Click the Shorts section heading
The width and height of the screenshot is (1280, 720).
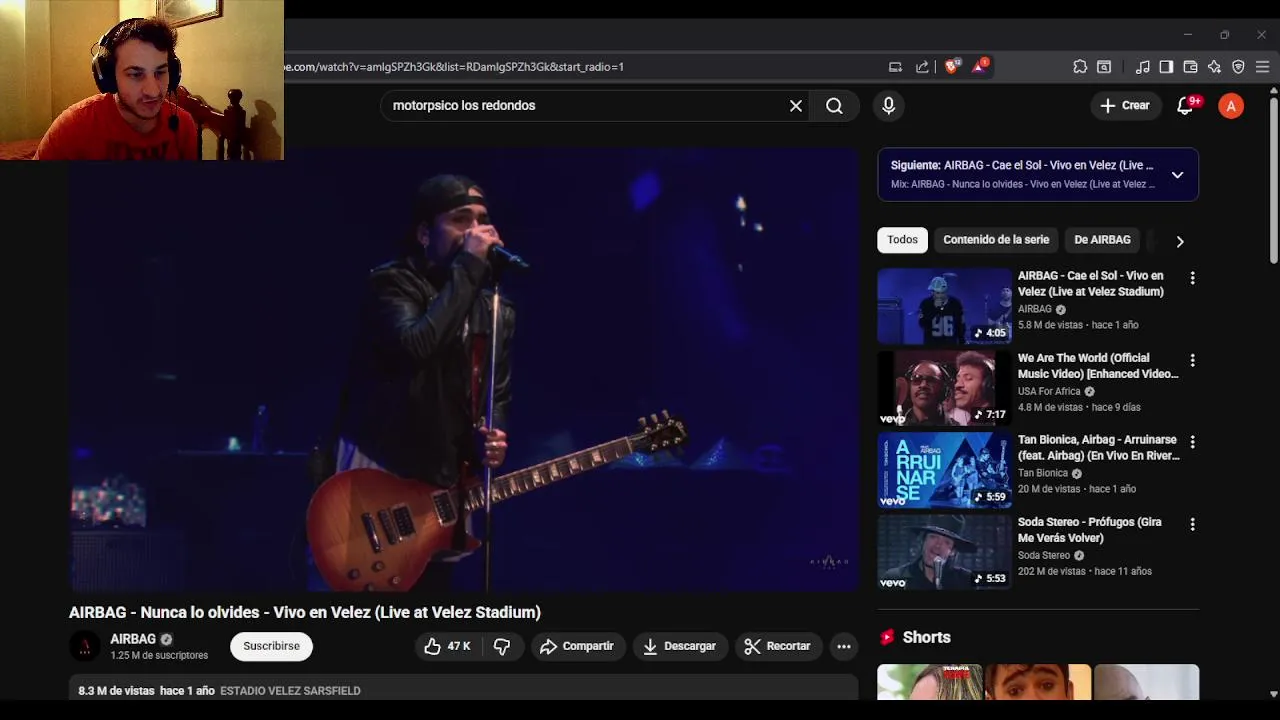[927, 638]
